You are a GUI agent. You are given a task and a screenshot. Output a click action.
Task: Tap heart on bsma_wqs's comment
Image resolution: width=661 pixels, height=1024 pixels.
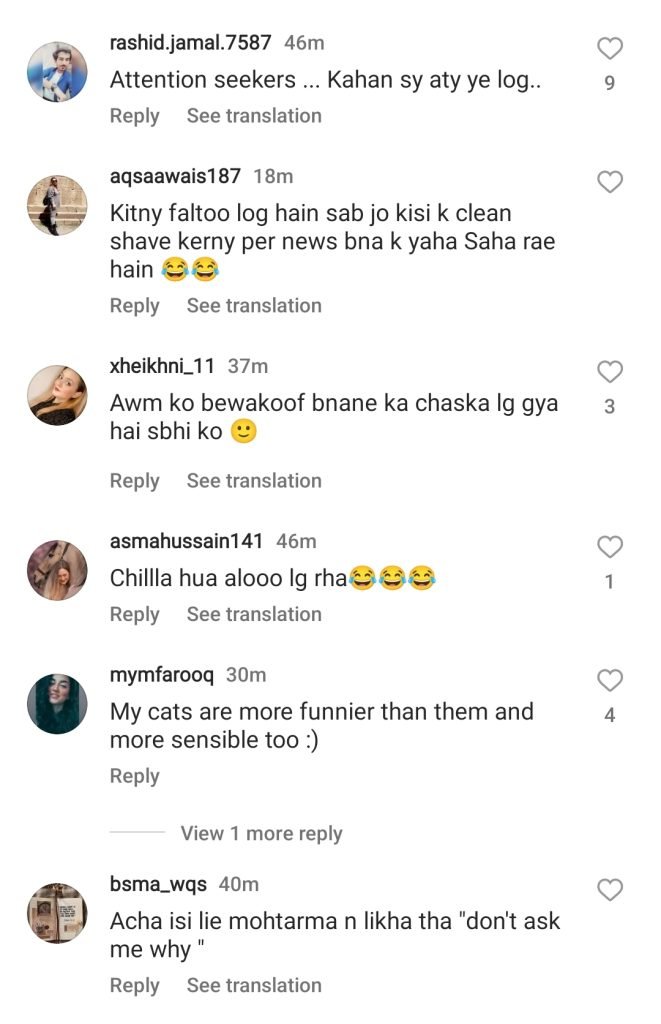tap(609, 890)
